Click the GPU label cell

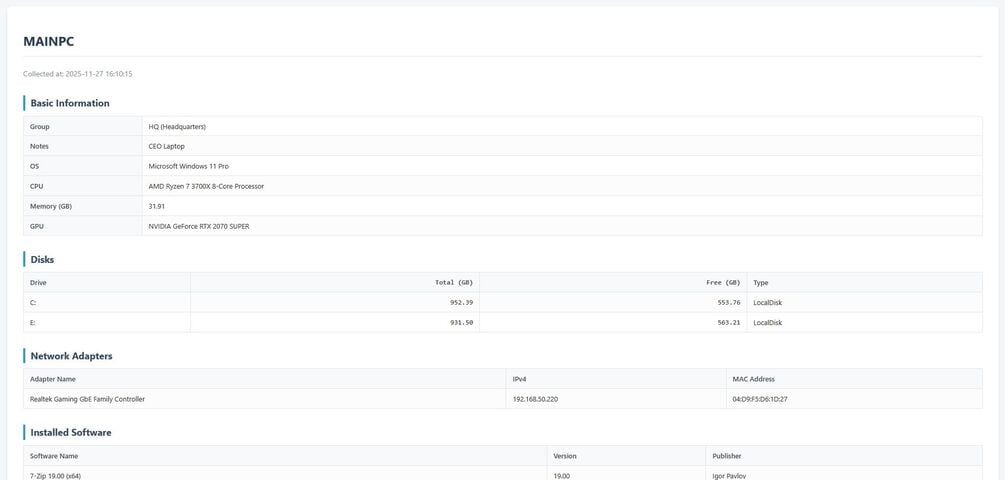83,226
